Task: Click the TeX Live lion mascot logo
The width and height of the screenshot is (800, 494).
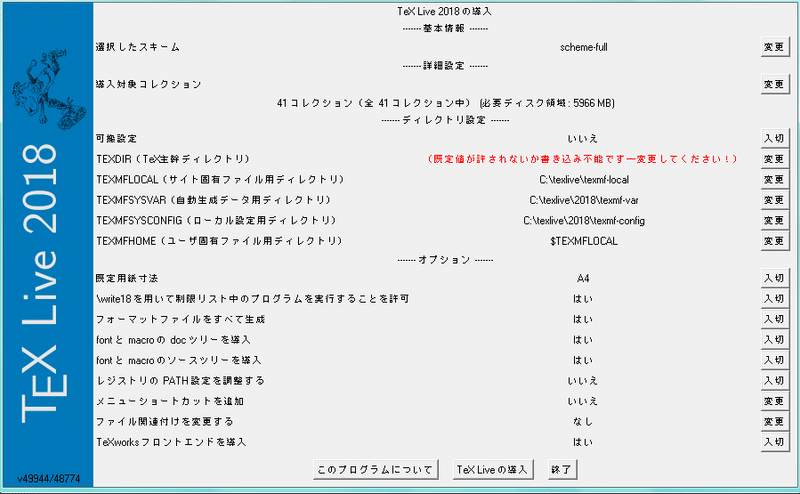Action: point(48,89)
